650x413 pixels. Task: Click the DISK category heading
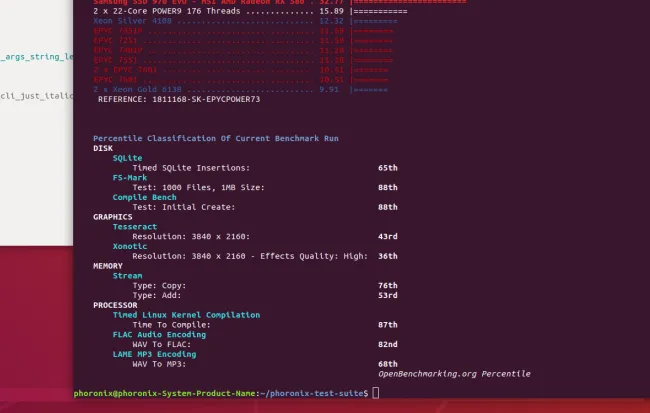tap(103, 148)
